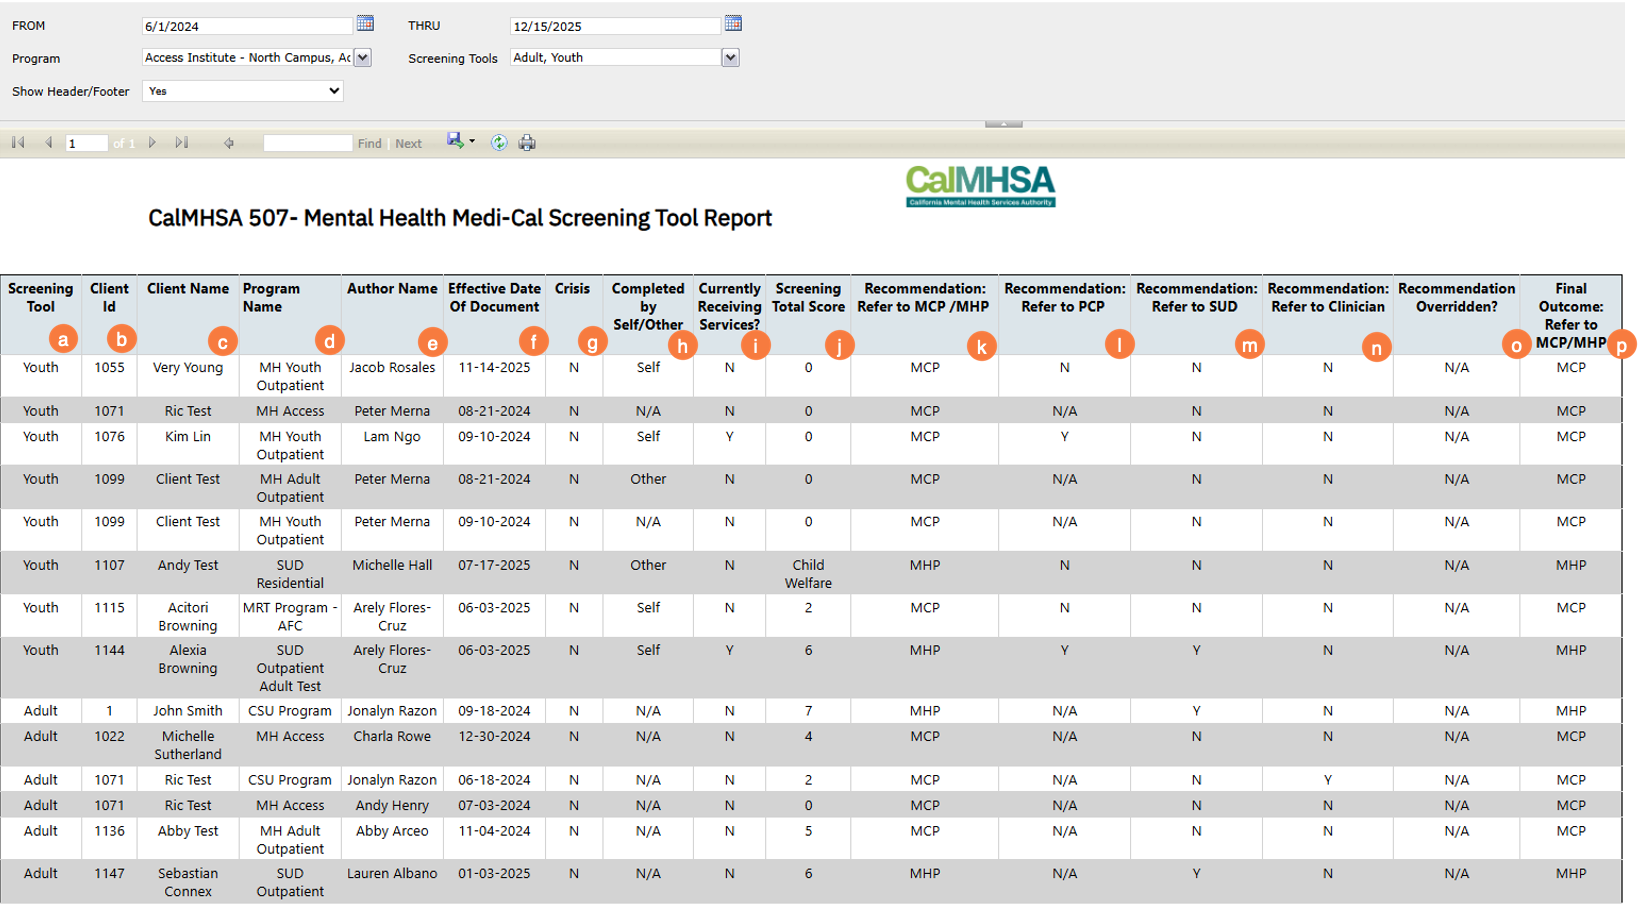The height and width of the screenshot is (907, 1640).
Task: Click the THRU date input field
Action: click(614, 26)
